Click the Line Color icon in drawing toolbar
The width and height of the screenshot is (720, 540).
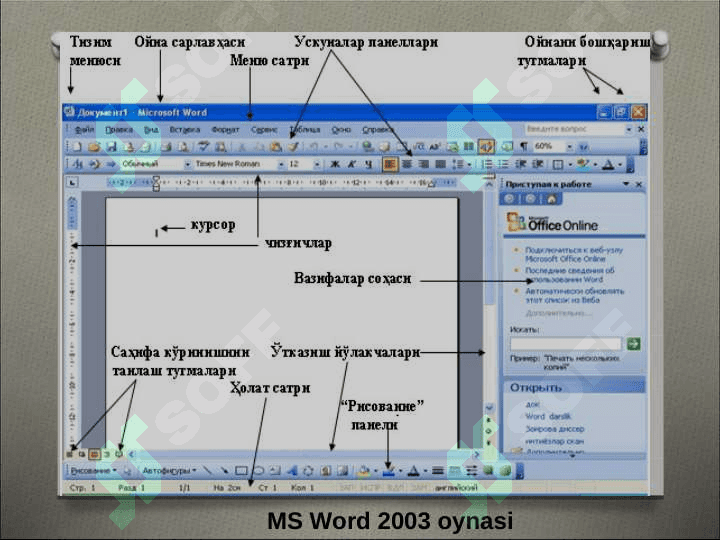pyautogui.click(x=389, y=471)
